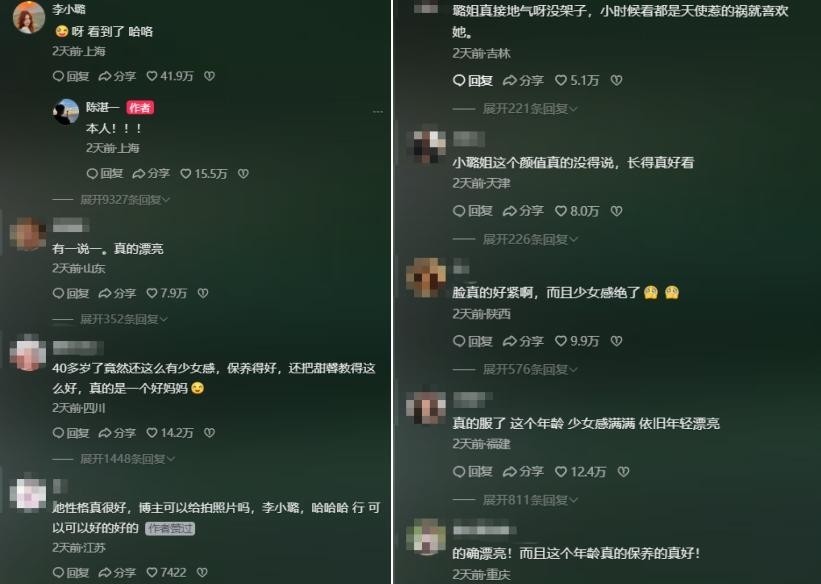This screenshot has height=584, width=821.
Task: Expand the 576 replies under 陕西 comment
Action: (530, 370)
